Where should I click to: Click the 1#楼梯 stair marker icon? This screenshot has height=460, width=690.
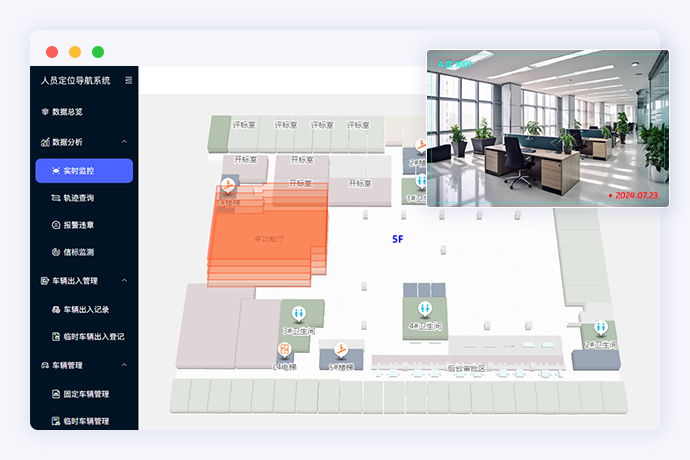point(228,186)
